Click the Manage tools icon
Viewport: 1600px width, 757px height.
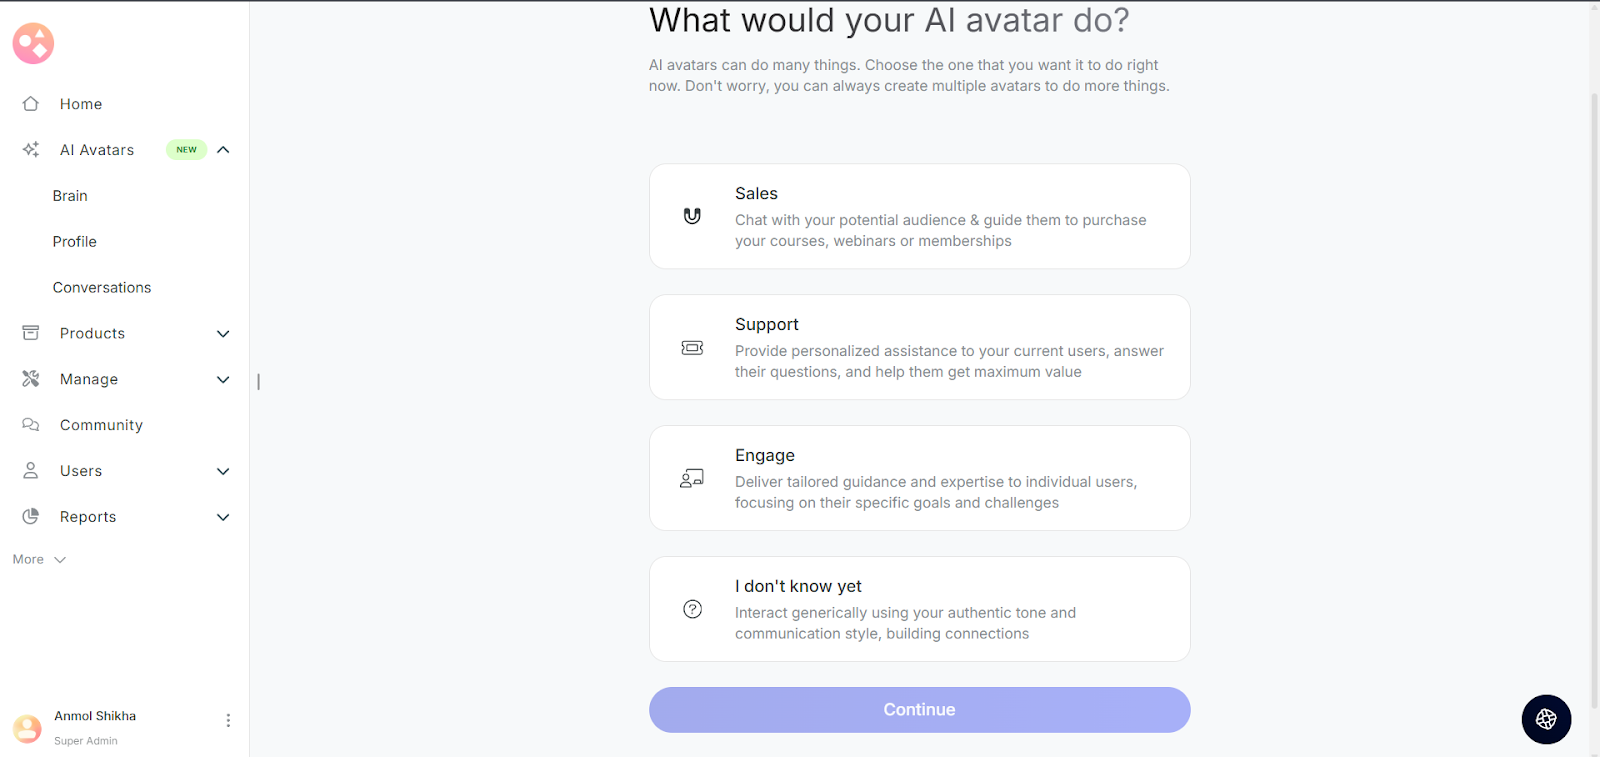31,379
